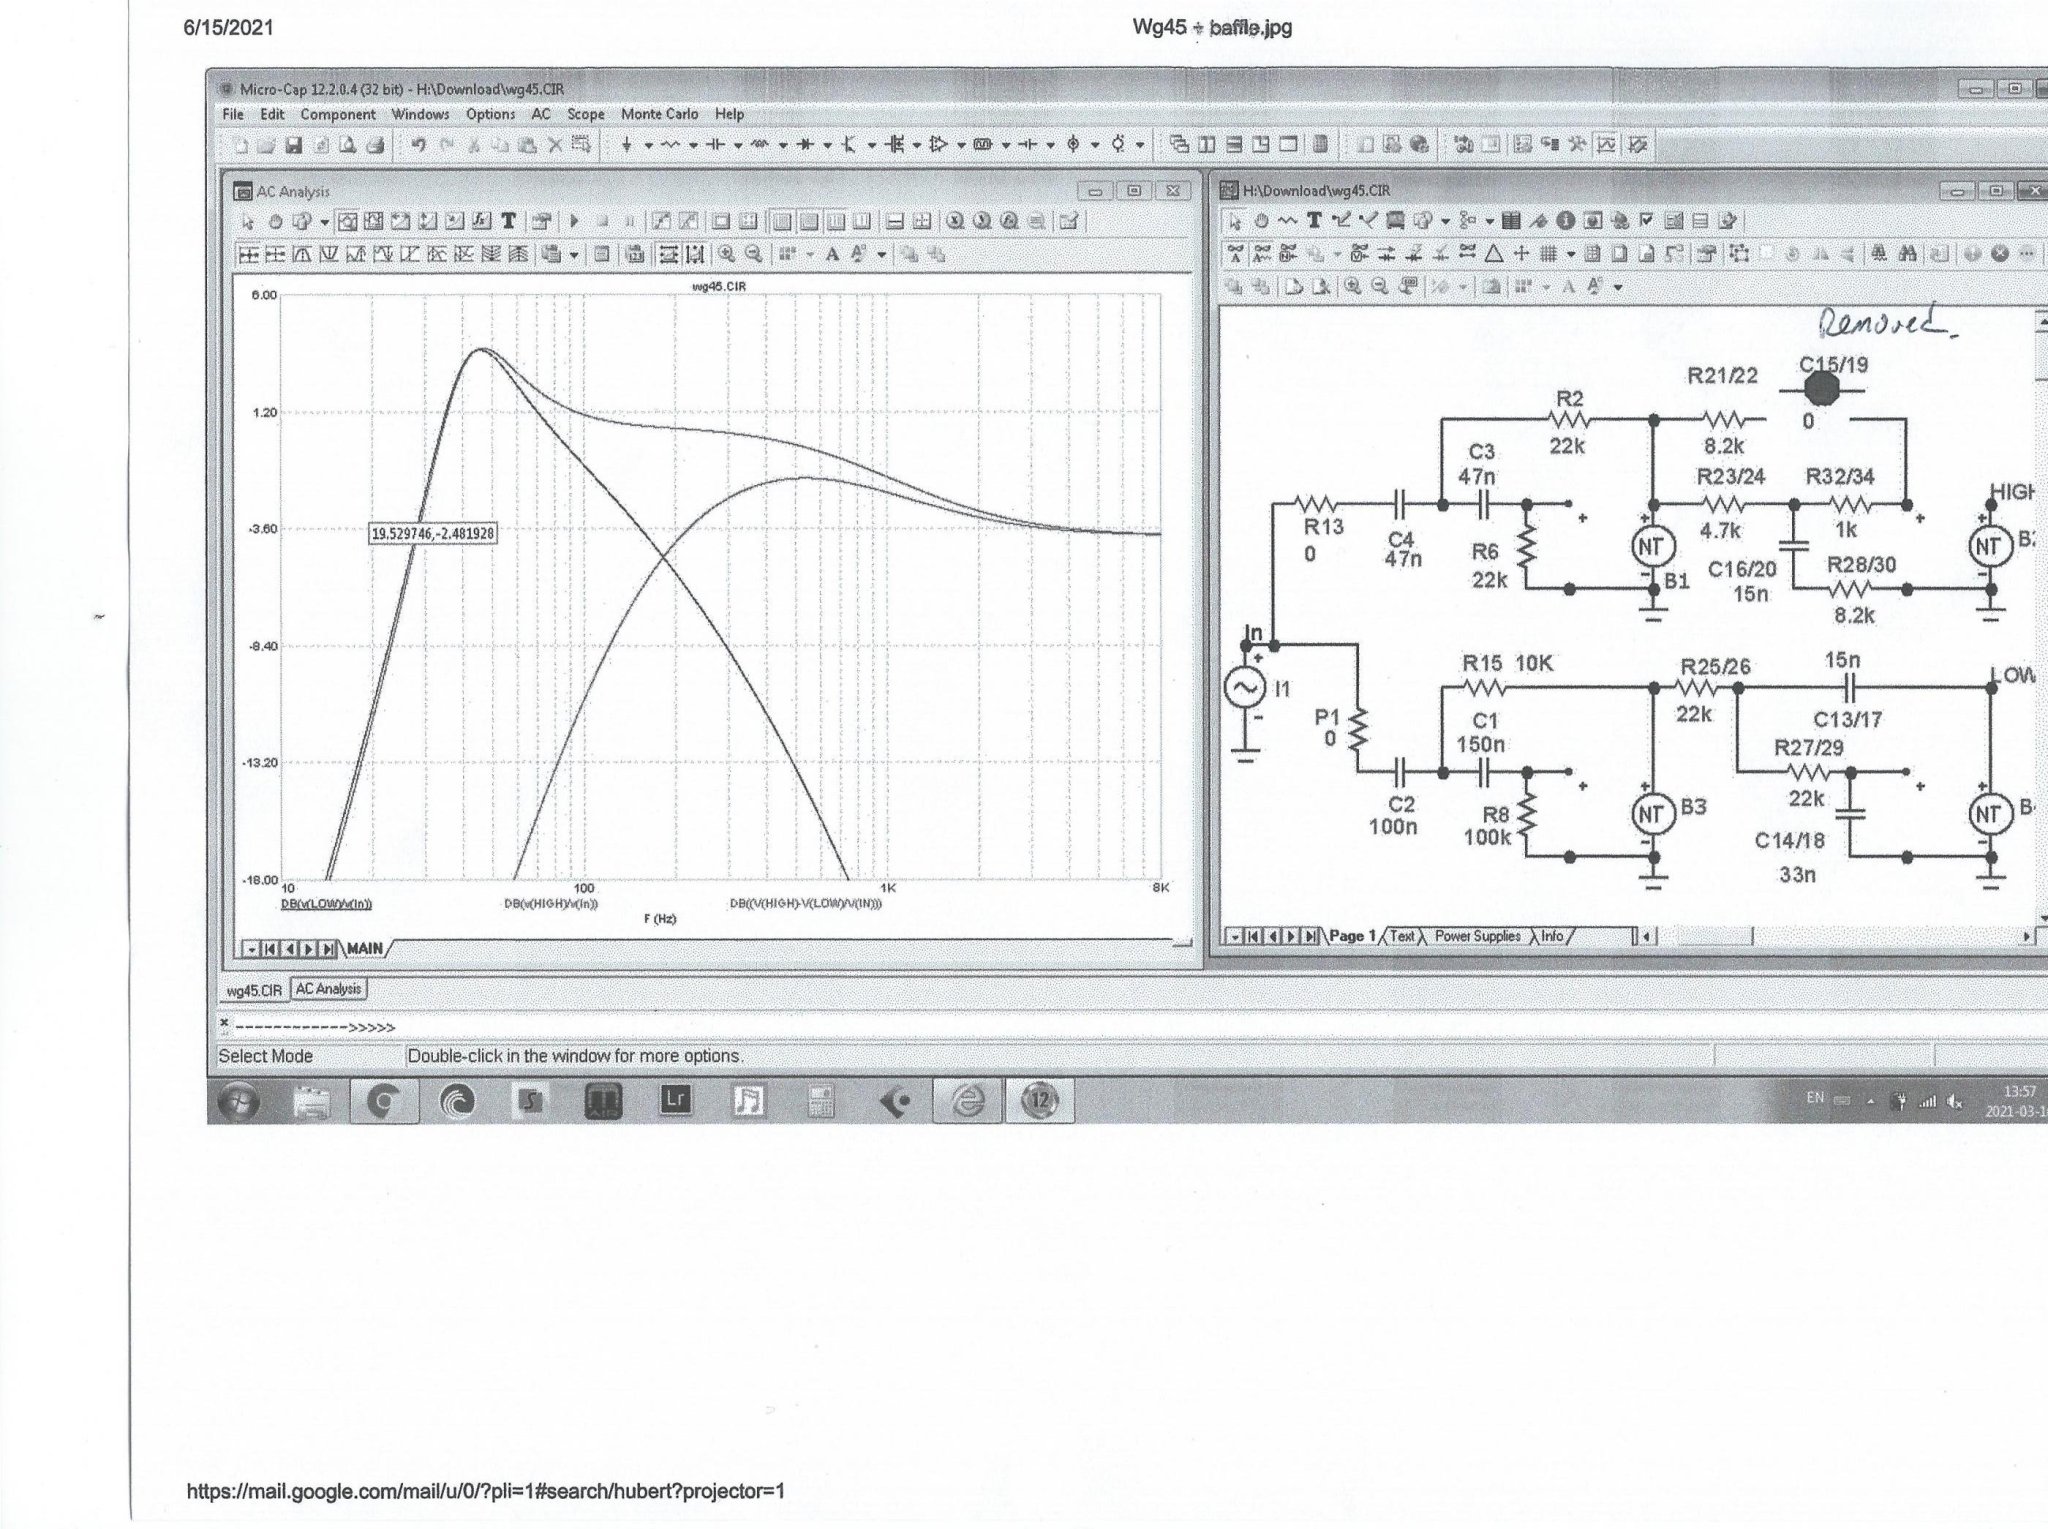Select the Wire tool in schematic toolbar

click(x=1341, y=220)
